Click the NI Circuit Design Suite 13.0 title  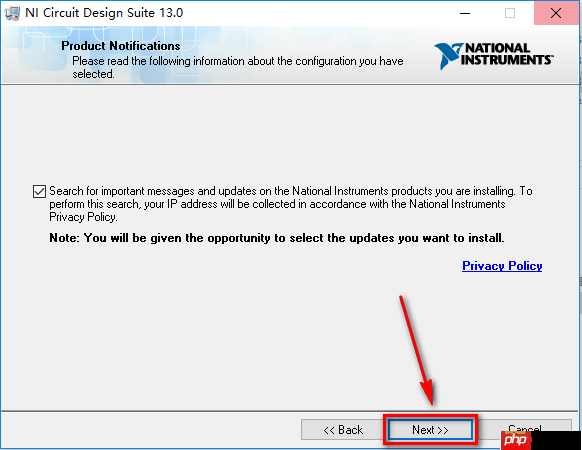click(104, 13)
